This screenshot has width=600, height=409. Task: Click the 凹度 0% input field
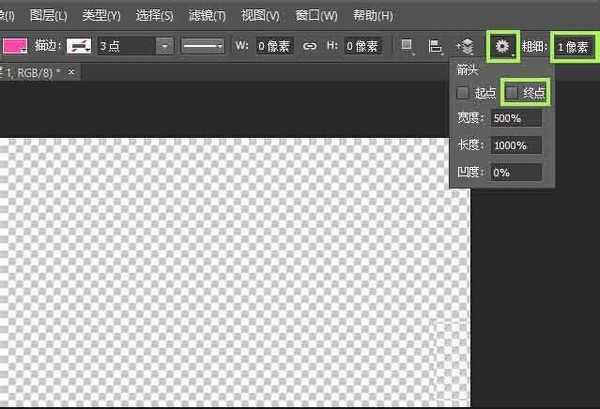coord(516,172)
